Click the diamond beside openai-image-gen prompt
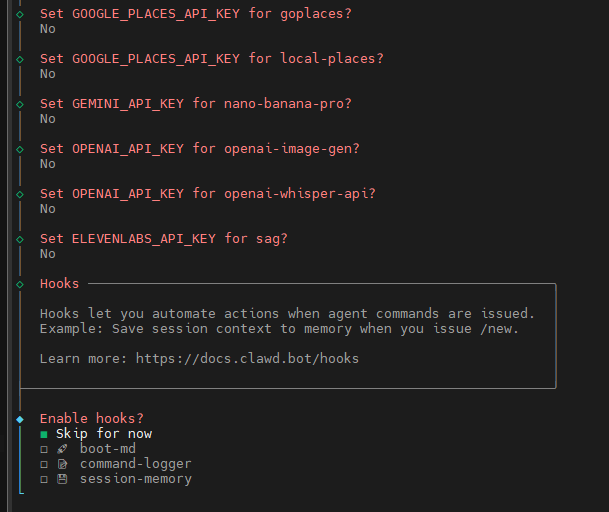 (20, 149)
